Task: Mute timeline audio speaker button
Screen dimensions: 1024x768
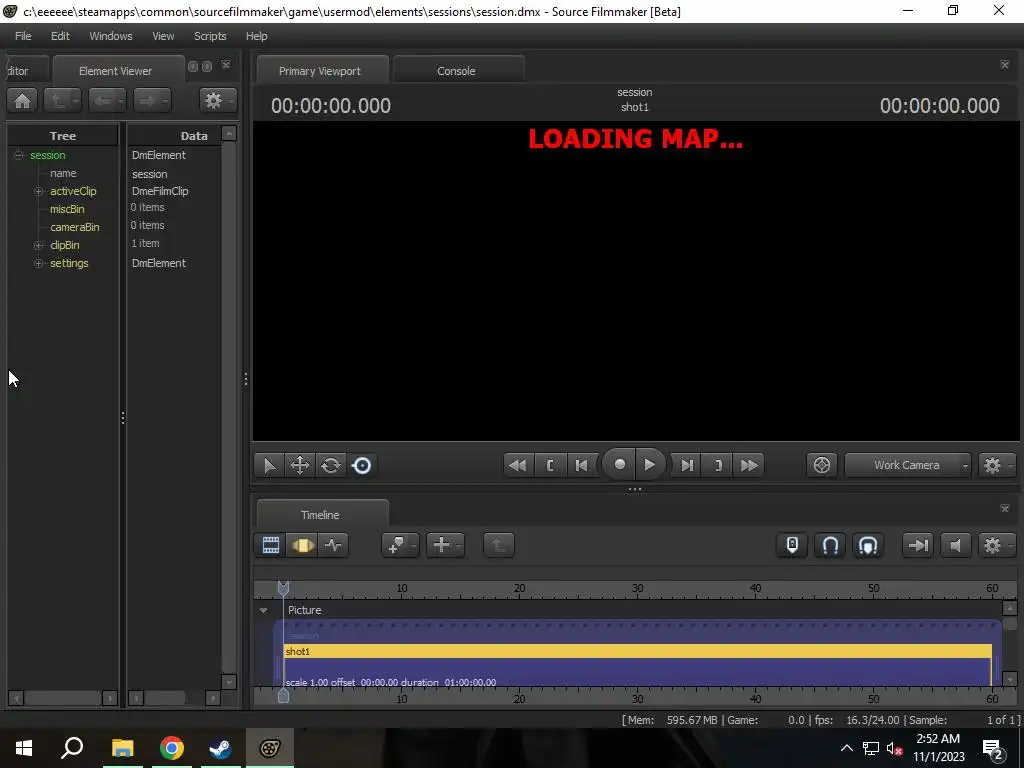Action: (955, 545)
